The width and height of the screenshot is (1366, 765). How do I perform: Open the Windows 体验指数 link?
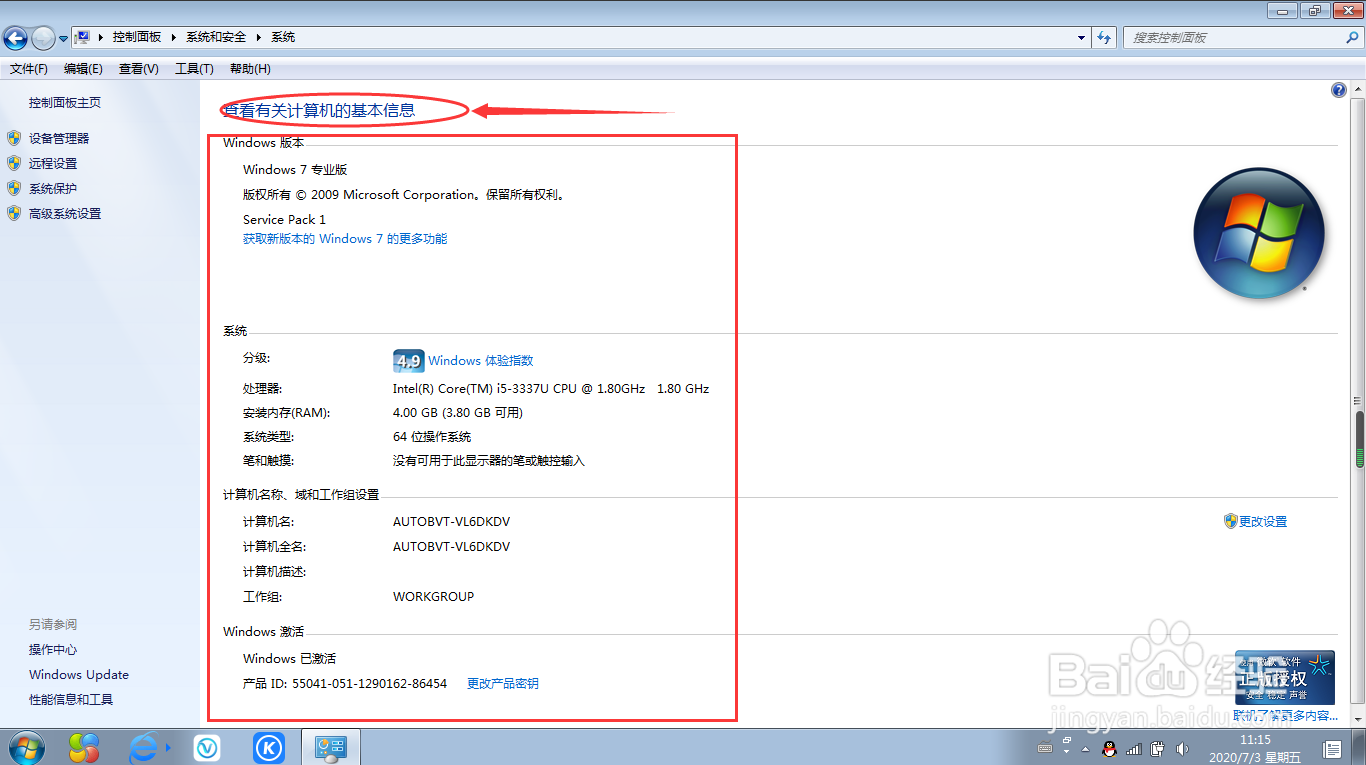pyautogui.click(x=481, y=361)
